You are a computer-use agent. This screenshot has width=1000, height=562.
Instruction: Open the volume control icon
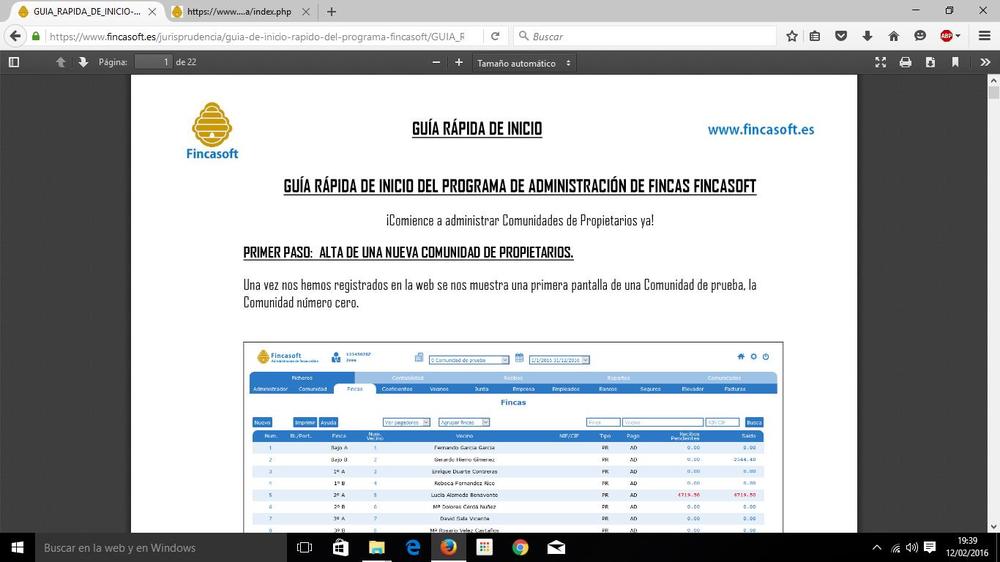(912, 547)
